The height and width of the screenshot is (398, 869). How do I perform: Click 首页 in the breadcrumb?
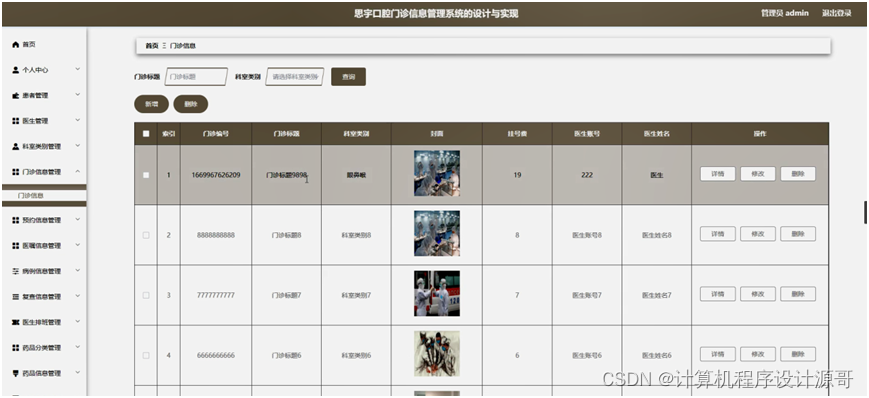(152, 46)
